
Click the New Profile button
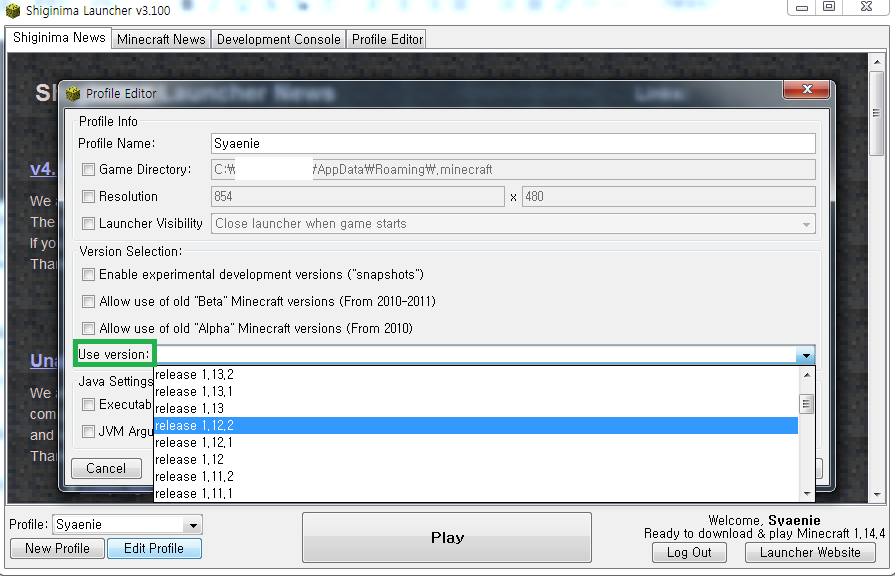tap(57, 549)
